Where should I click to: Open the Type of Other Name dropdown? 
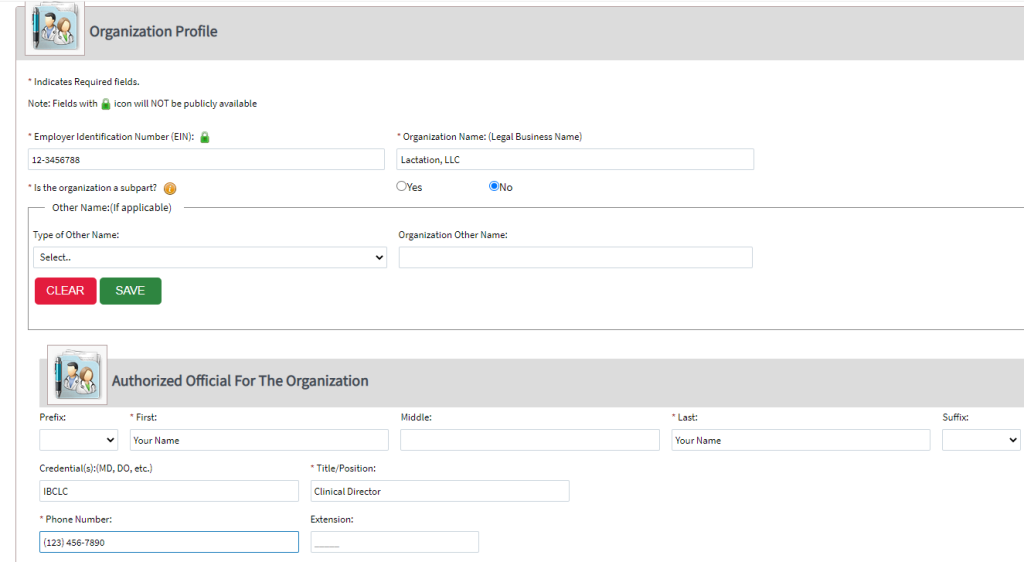coord(209,257)
